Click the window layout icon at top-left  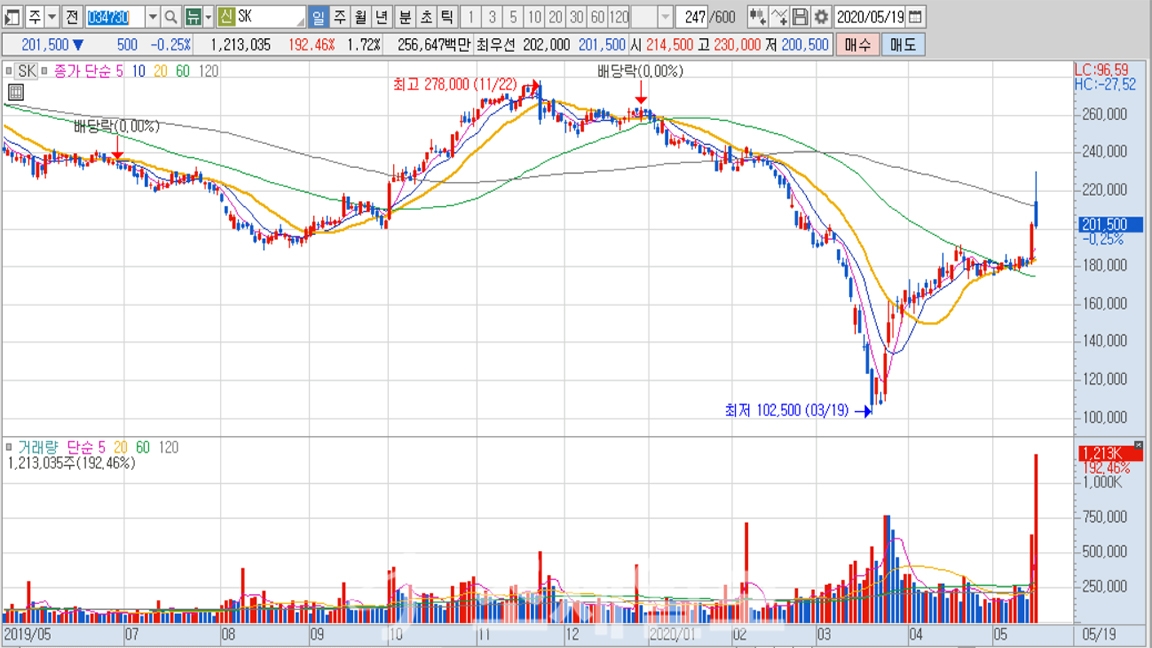(x=12, y=17)
